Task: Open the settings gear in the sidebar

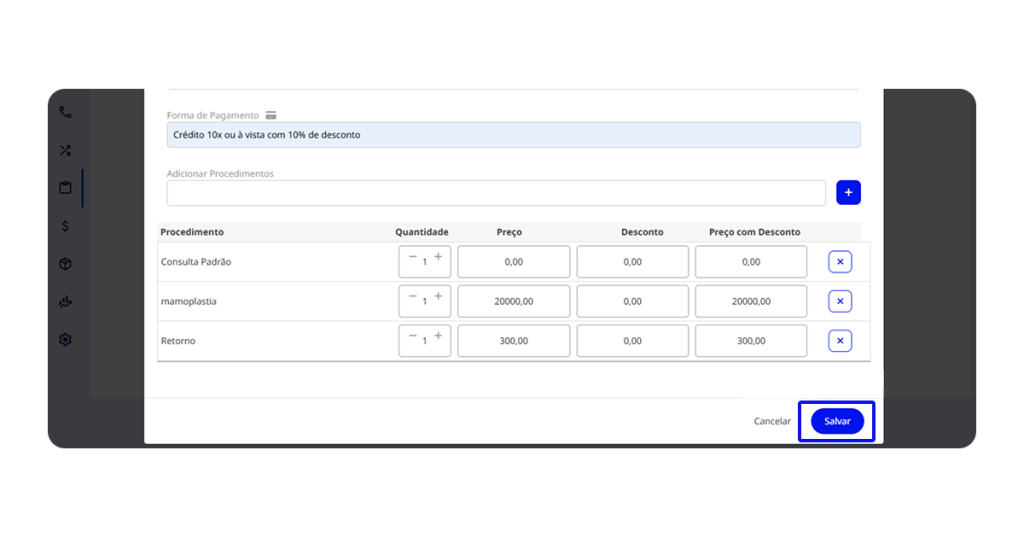Action: click(65, 339)
